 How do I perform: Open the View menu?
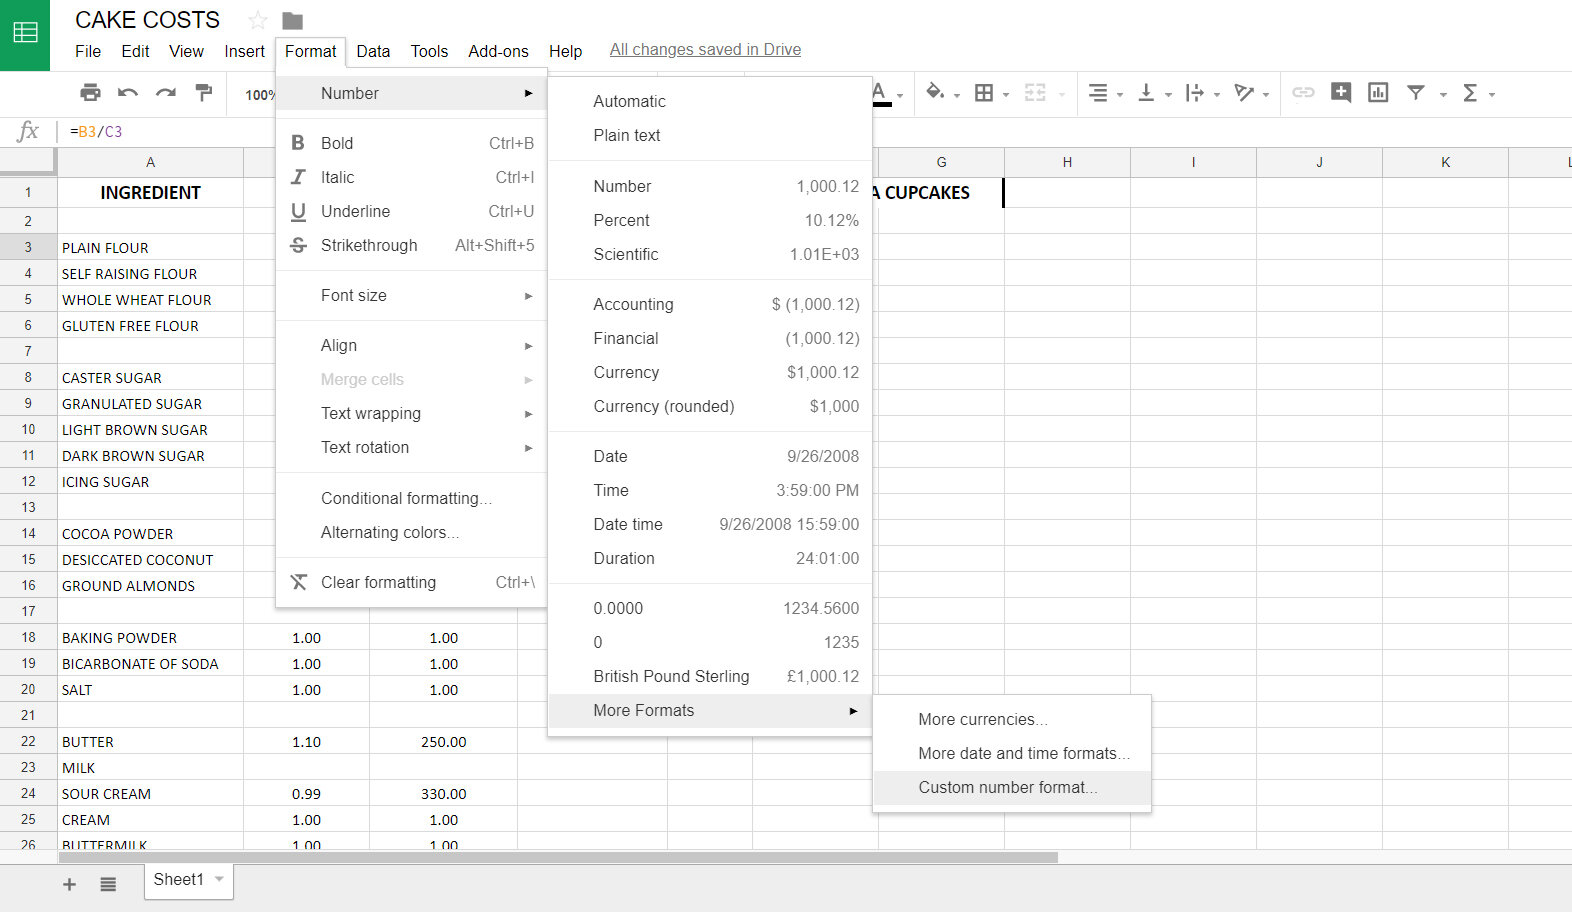point(186,51)
